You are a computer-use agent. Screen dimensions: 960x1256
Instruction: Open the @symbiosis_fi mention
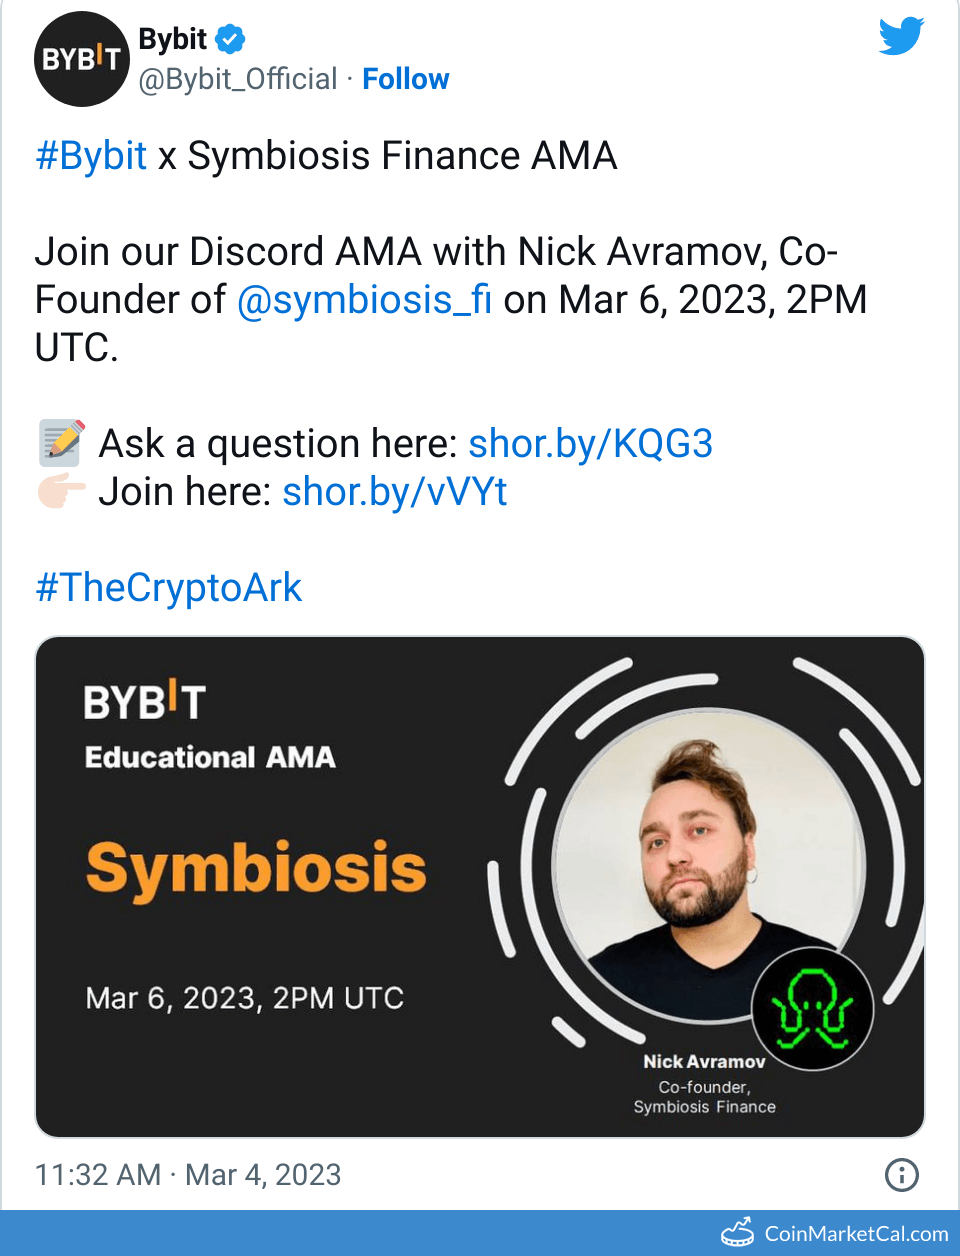click(x=364, y=300)
